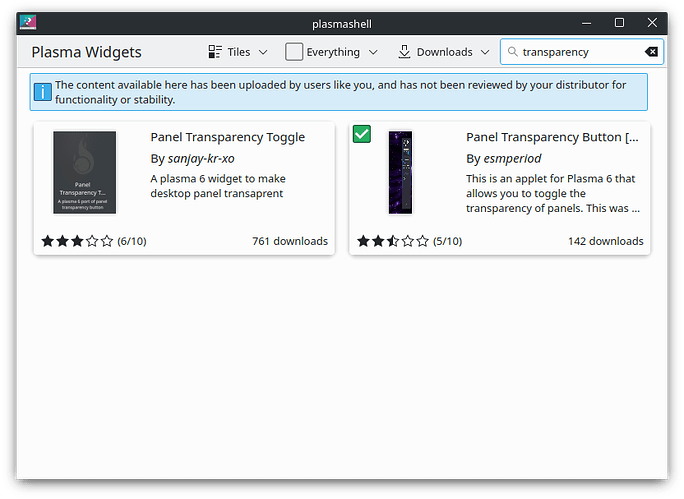Clear the search text field
The image size is (684, 499).
click(651, 52)
